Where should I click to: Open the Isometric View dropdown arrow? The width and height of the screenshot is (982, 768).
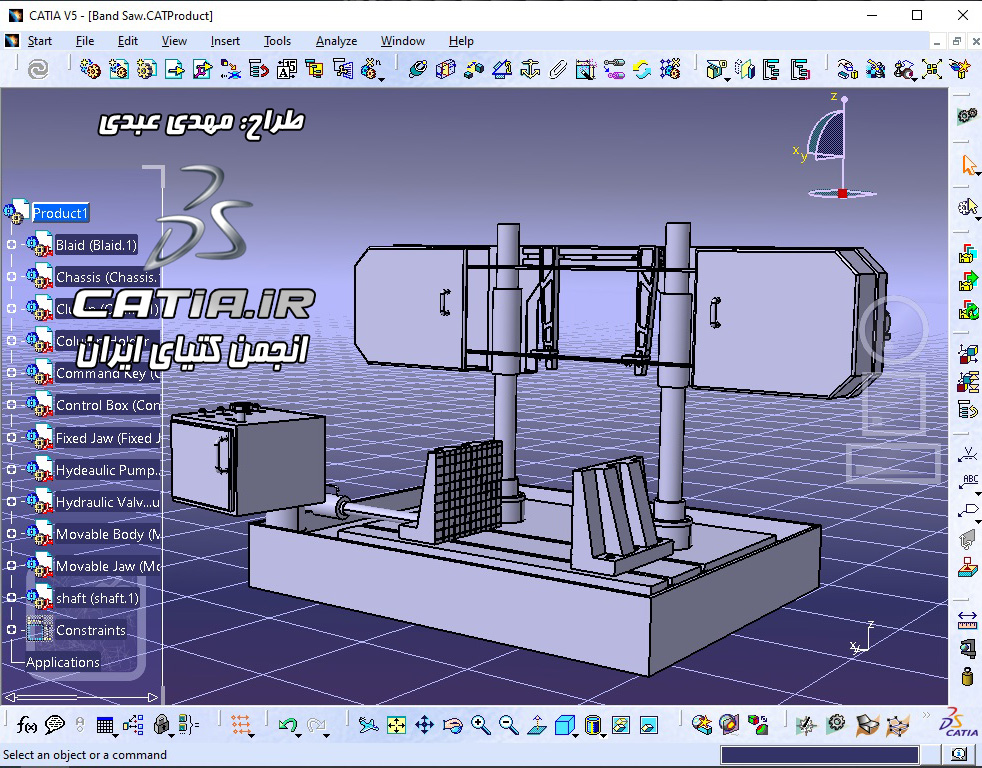coord(576,735)
